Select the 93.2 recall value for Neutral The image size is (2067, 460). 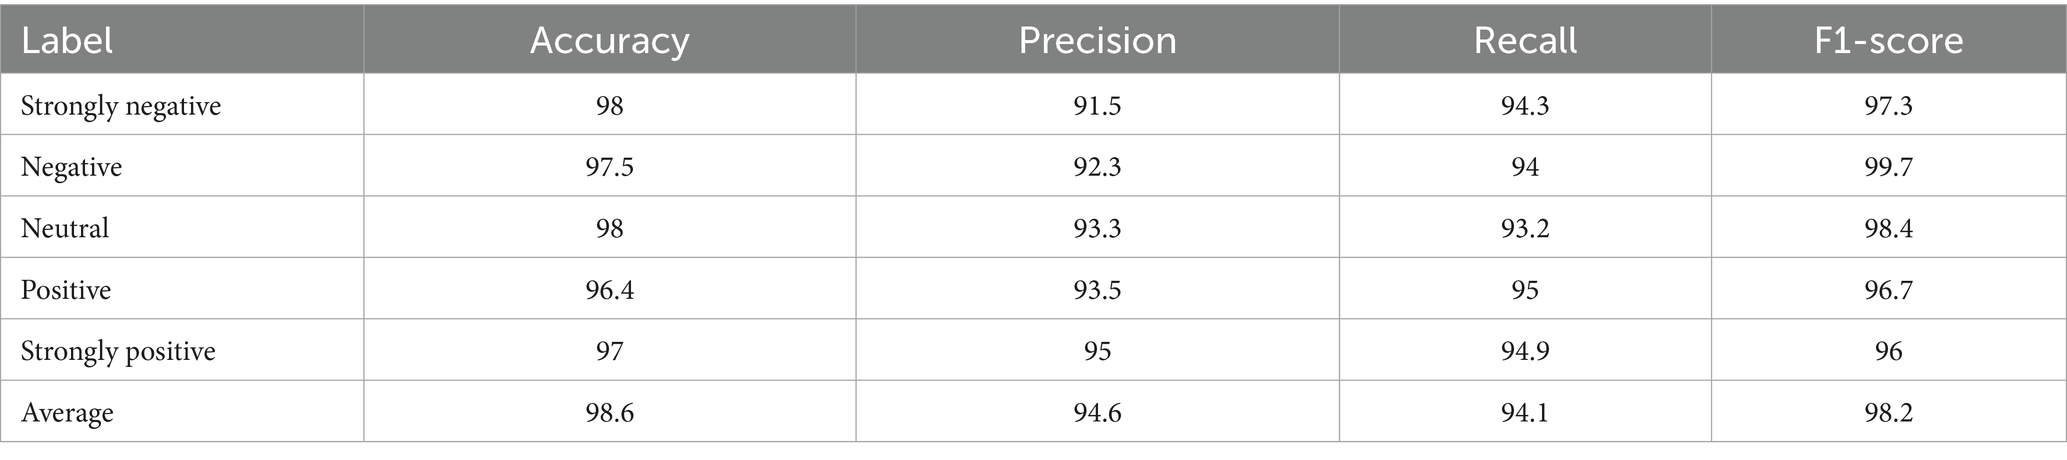(1525, 228)
